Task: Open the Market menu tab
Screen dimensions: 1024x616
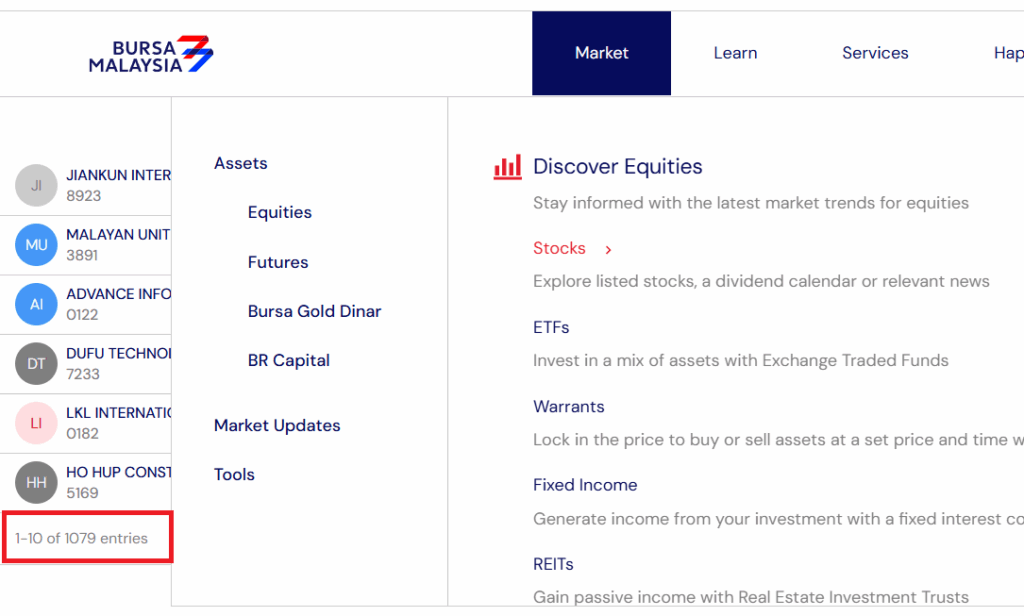Action: click(601, 53)
